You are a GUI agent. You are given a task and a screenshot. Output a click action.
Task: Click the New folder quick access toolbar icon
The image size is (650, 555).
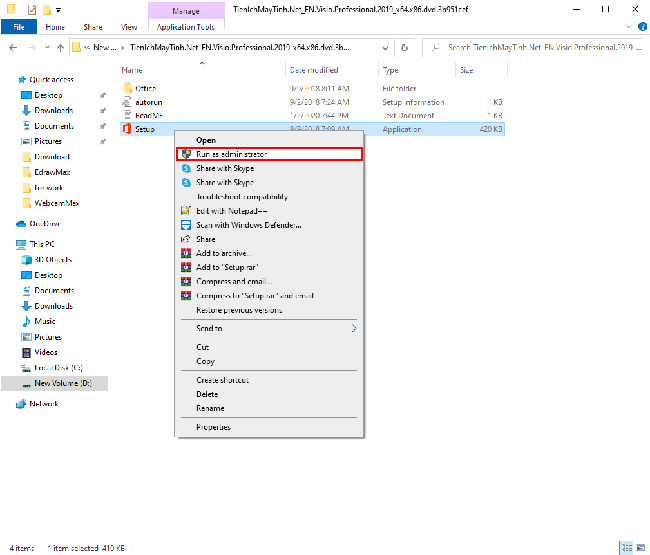pyautogui.click(x=47, y=10)
